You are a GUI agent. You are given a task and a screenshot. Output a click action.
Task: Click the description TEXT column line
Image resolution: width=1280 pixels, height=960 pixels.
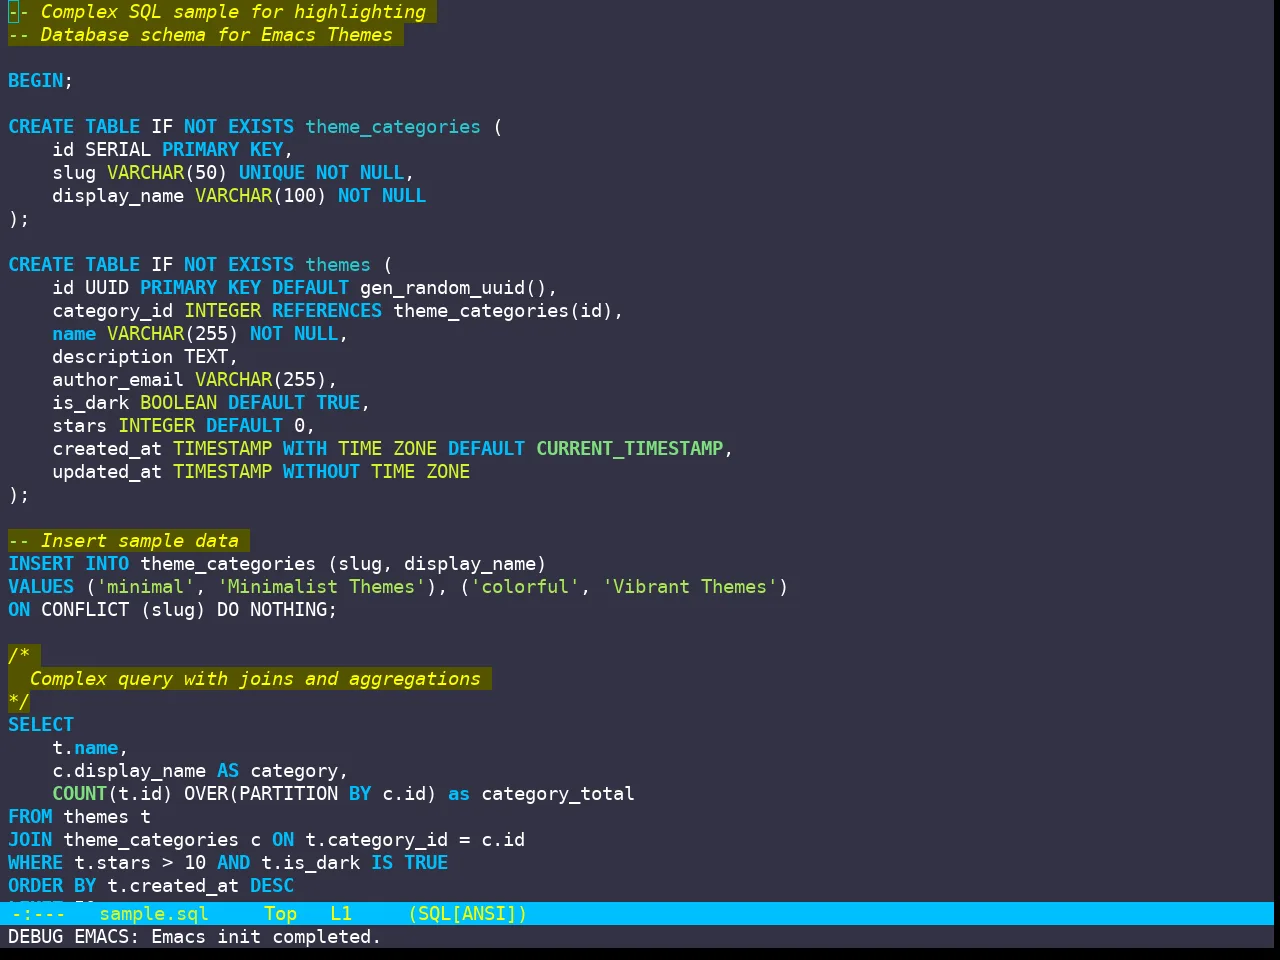click(x=145, y=357)
